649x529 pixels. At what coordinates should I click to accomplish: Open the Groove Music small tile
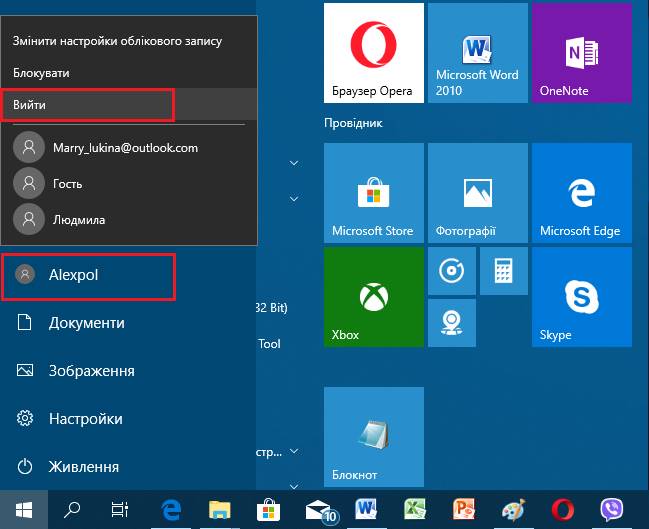[452, 271]
